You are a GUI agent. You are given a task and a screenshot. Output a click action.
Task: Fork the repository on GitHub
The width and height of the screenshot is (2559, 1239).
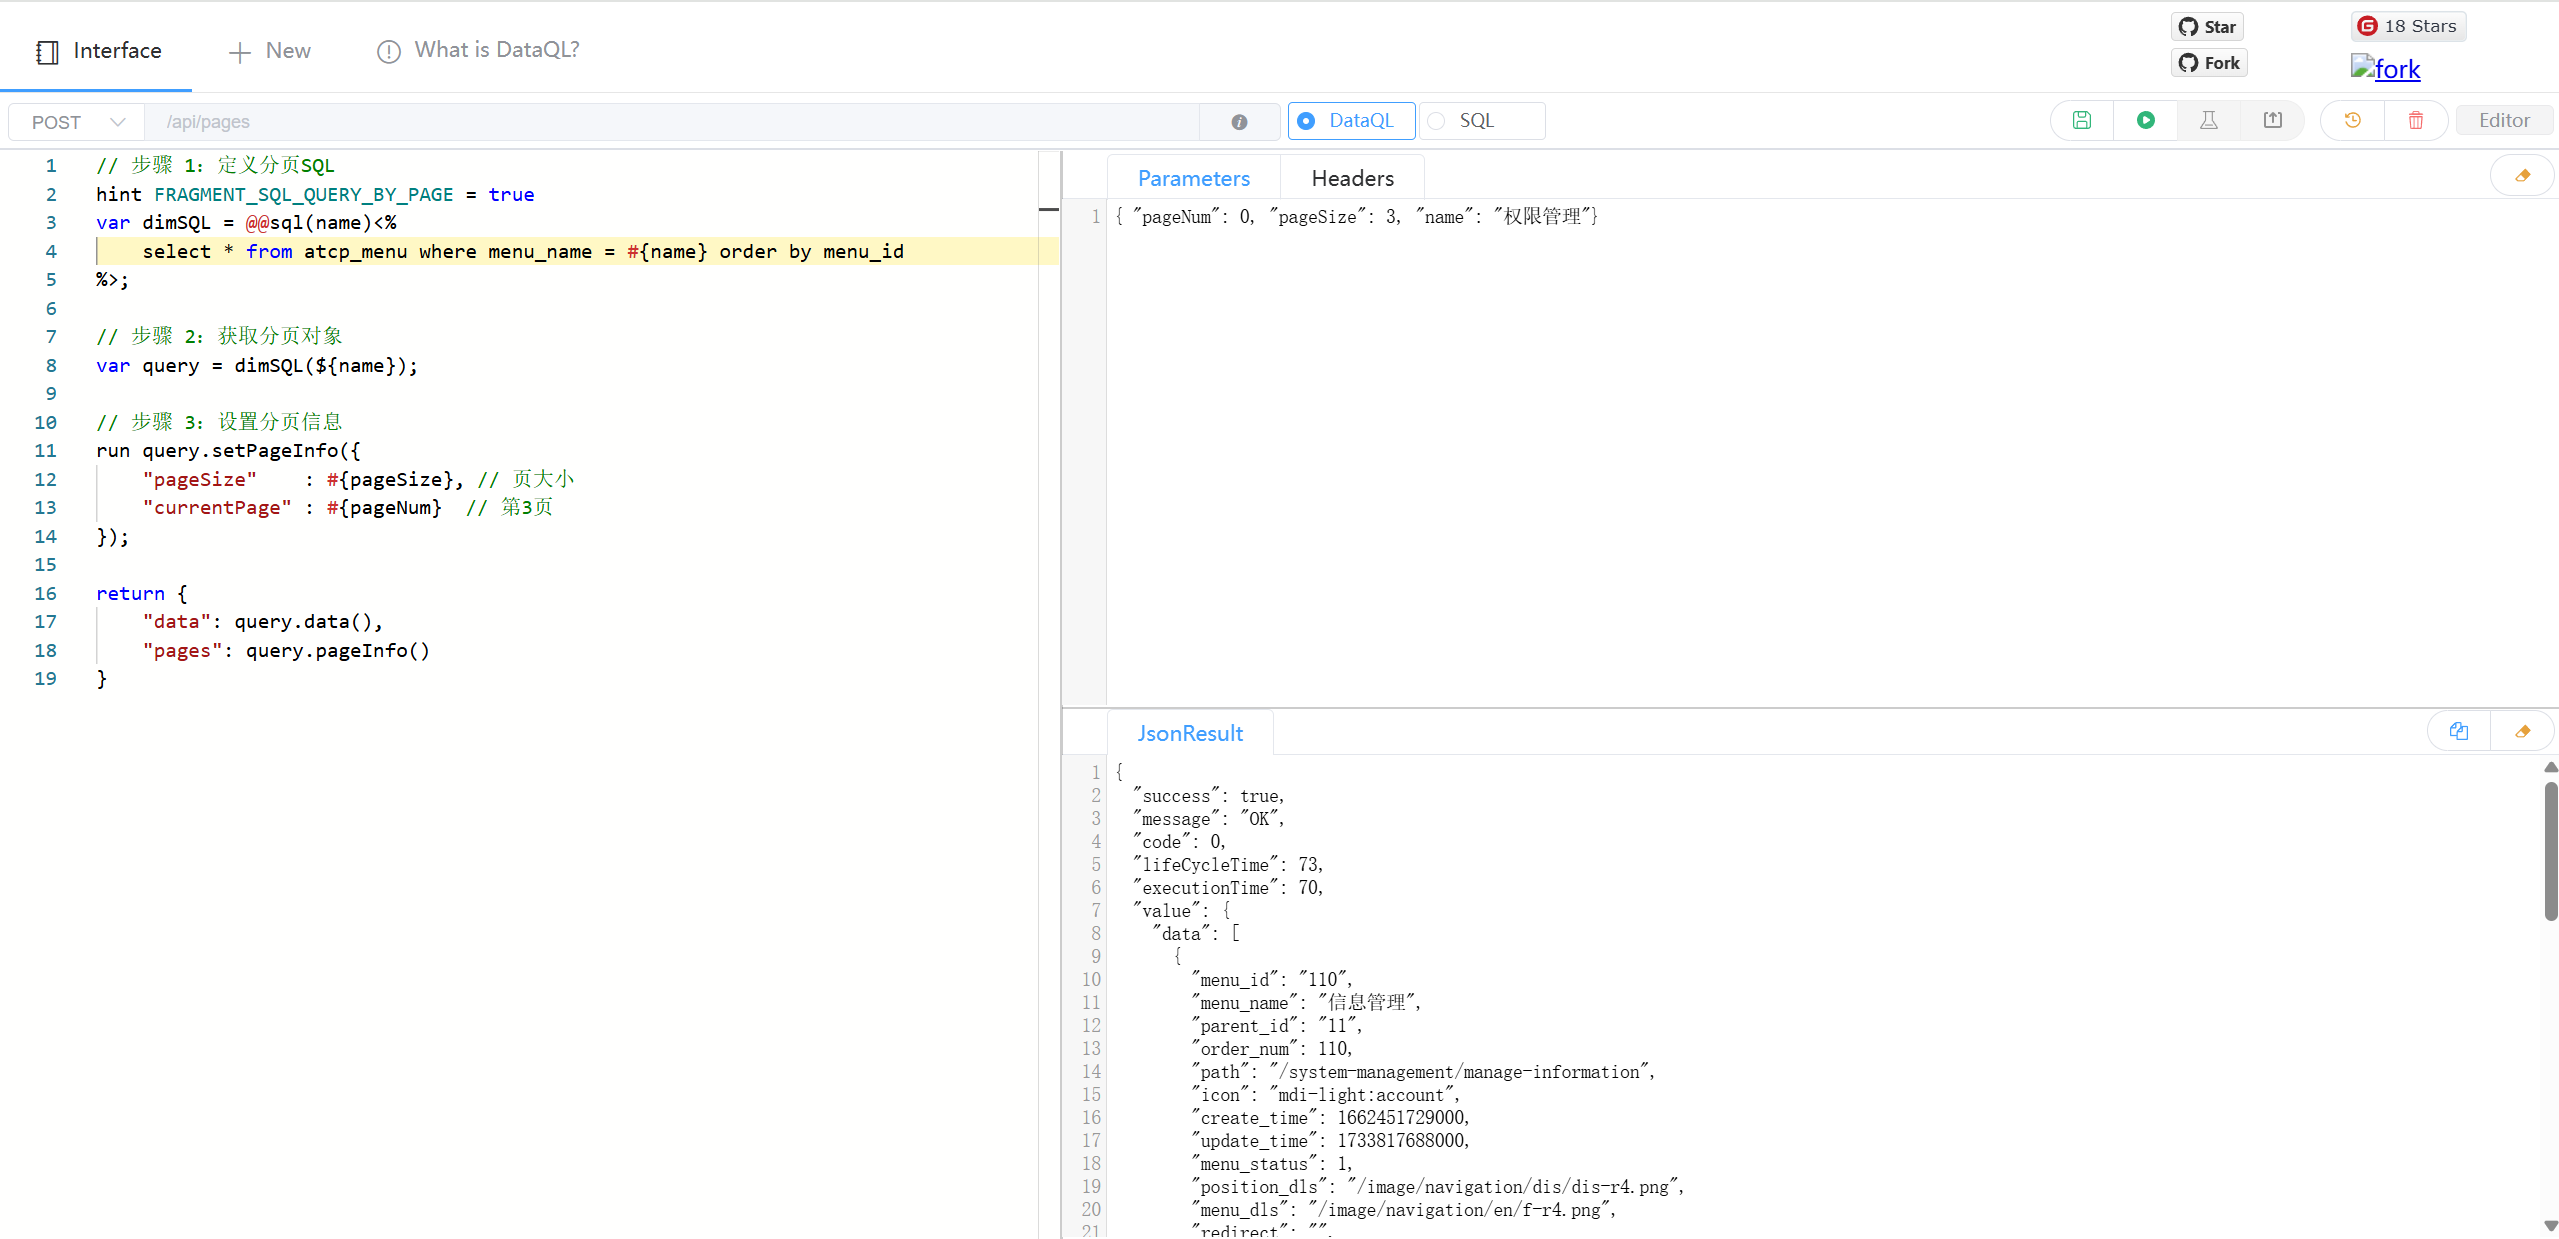point(2209,62)
